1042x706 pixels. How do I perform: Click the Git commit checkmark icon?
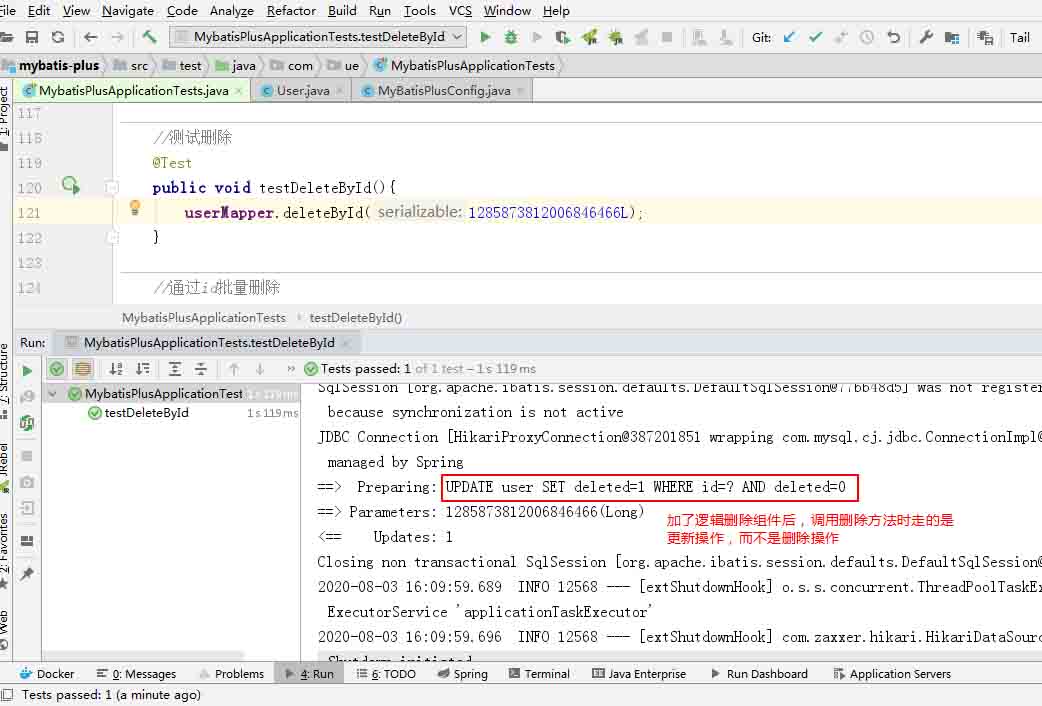[x=815, y=37]
